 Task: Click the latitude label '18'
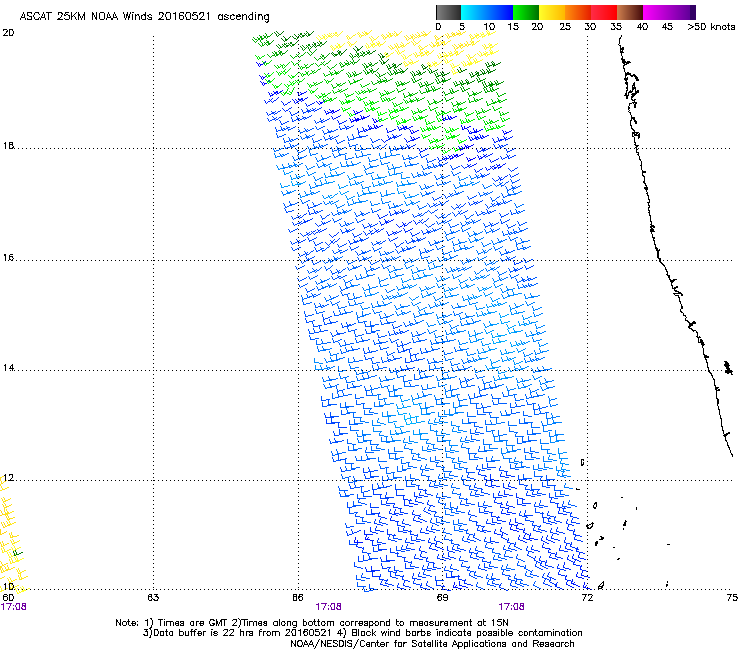8,146
